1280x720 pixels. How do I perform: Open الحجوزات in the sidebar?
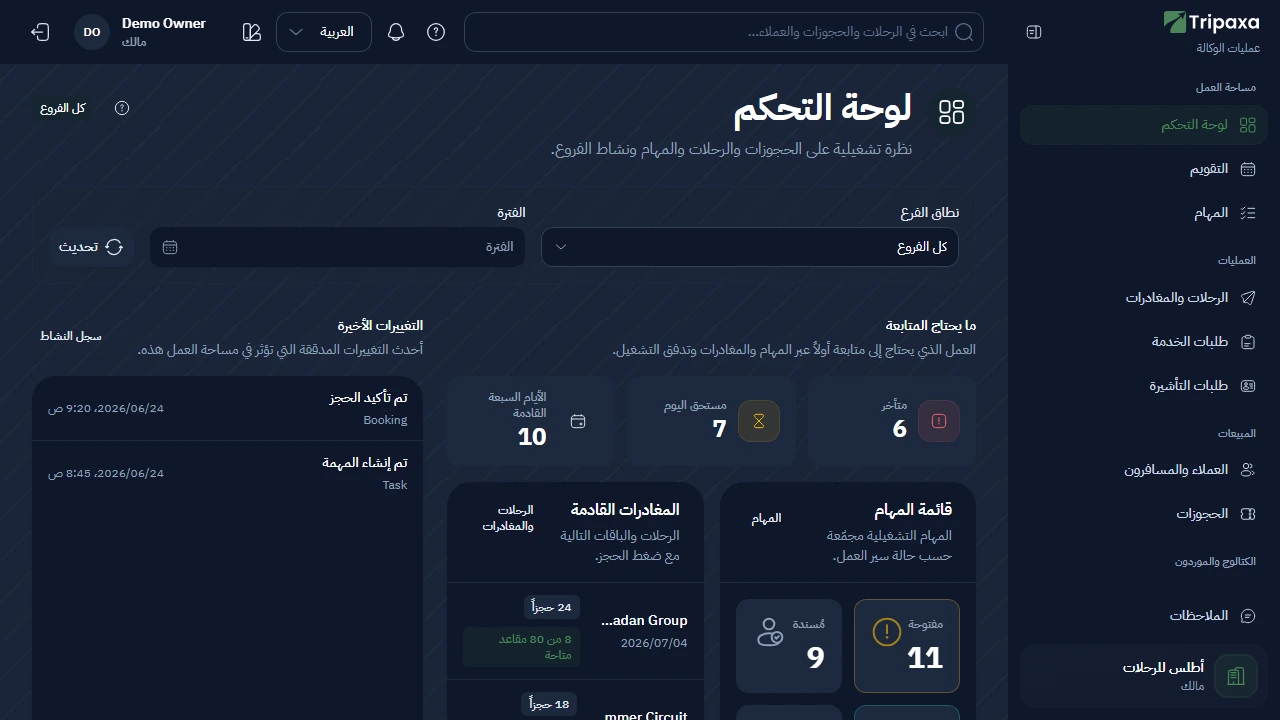[x=1144, y=513]
